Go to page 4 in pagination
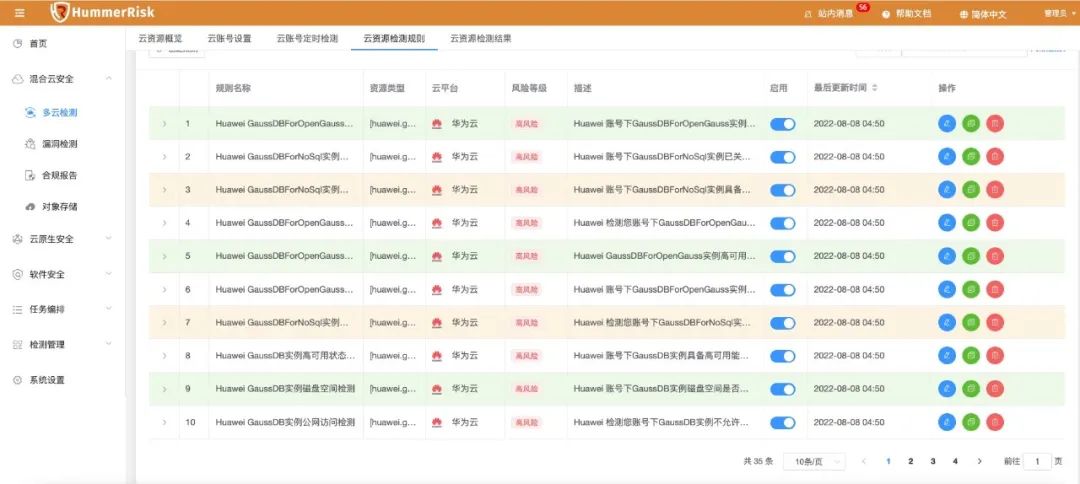This screenshot has width=1080, height=484. 955,461
